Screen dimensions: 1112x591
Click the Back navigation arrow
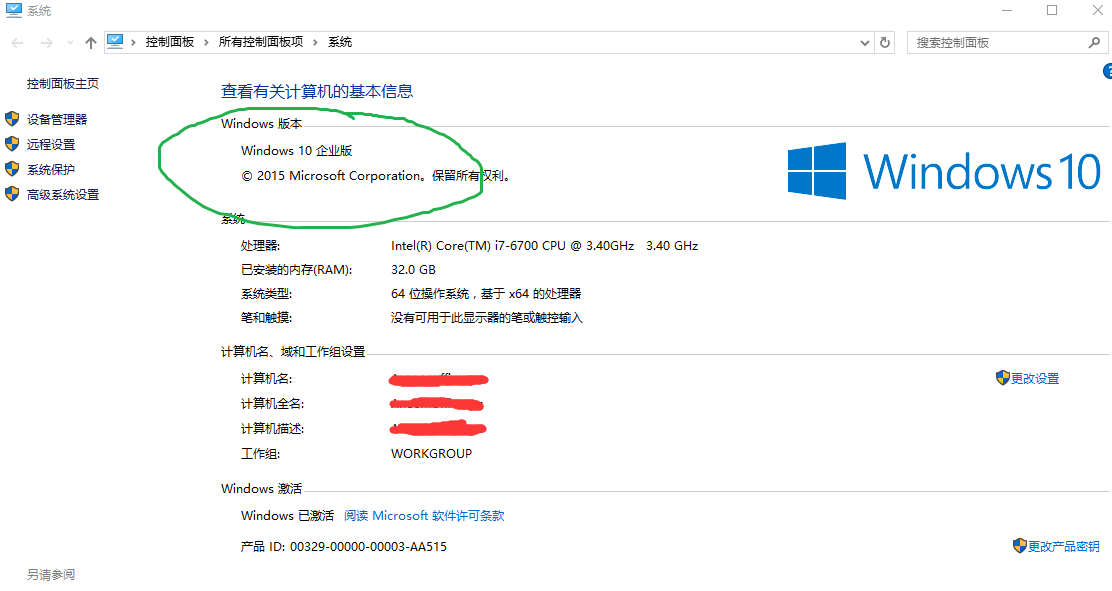[18, 43]
